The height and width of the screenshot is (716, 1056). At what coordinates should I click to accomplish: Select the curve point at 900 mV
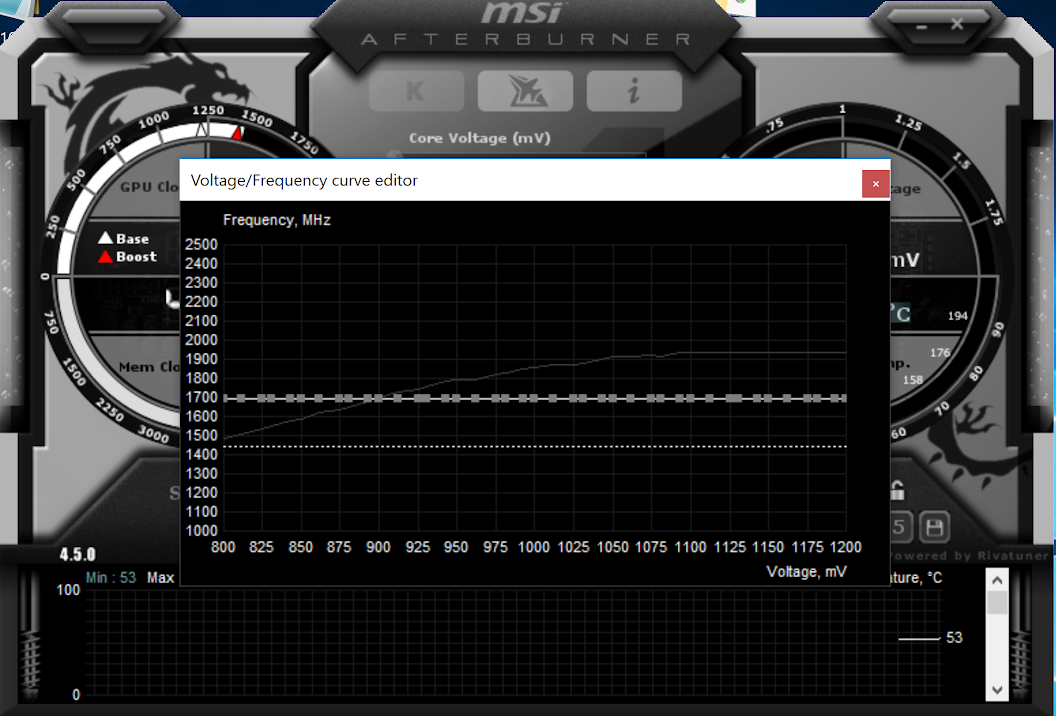pos(378,399)
